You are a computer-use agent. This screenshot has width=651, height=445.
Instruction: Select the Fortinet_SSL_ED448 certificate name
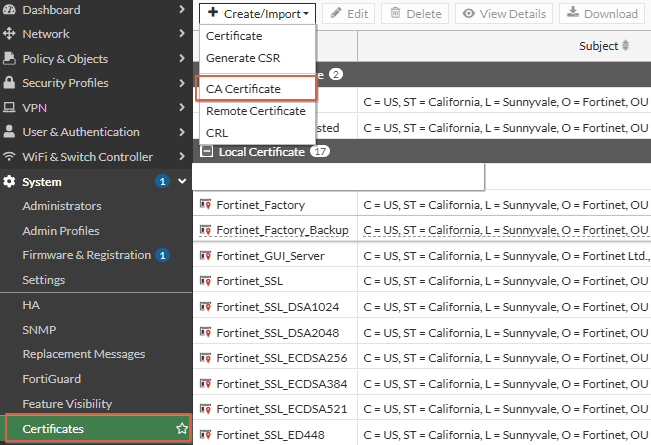click(271, 435)
